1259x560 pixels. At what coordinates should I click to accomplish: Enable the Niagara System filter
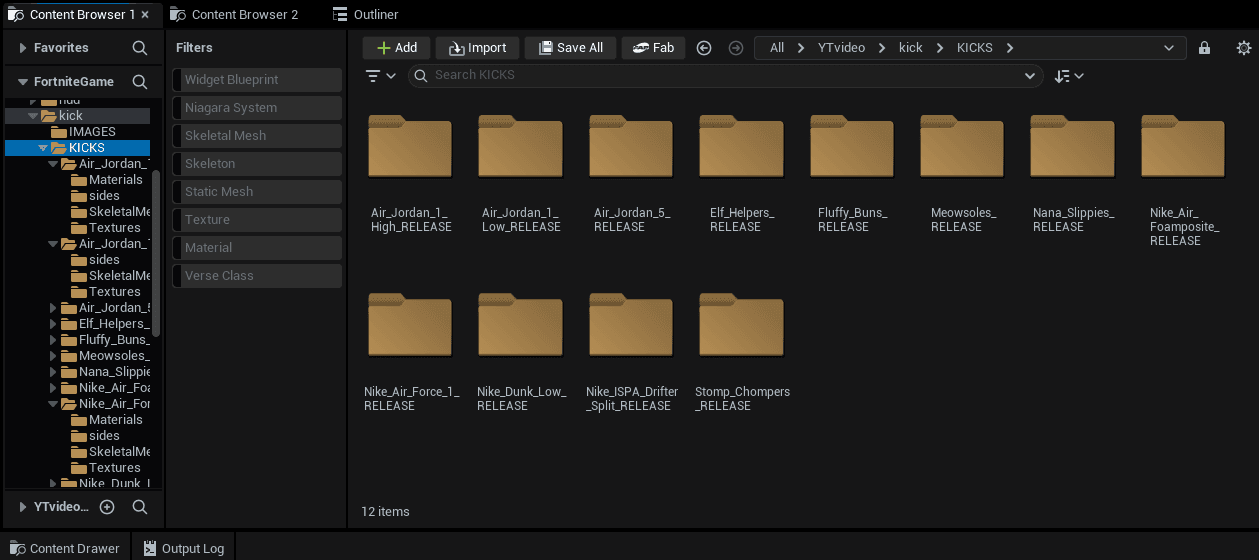point(257,108)
